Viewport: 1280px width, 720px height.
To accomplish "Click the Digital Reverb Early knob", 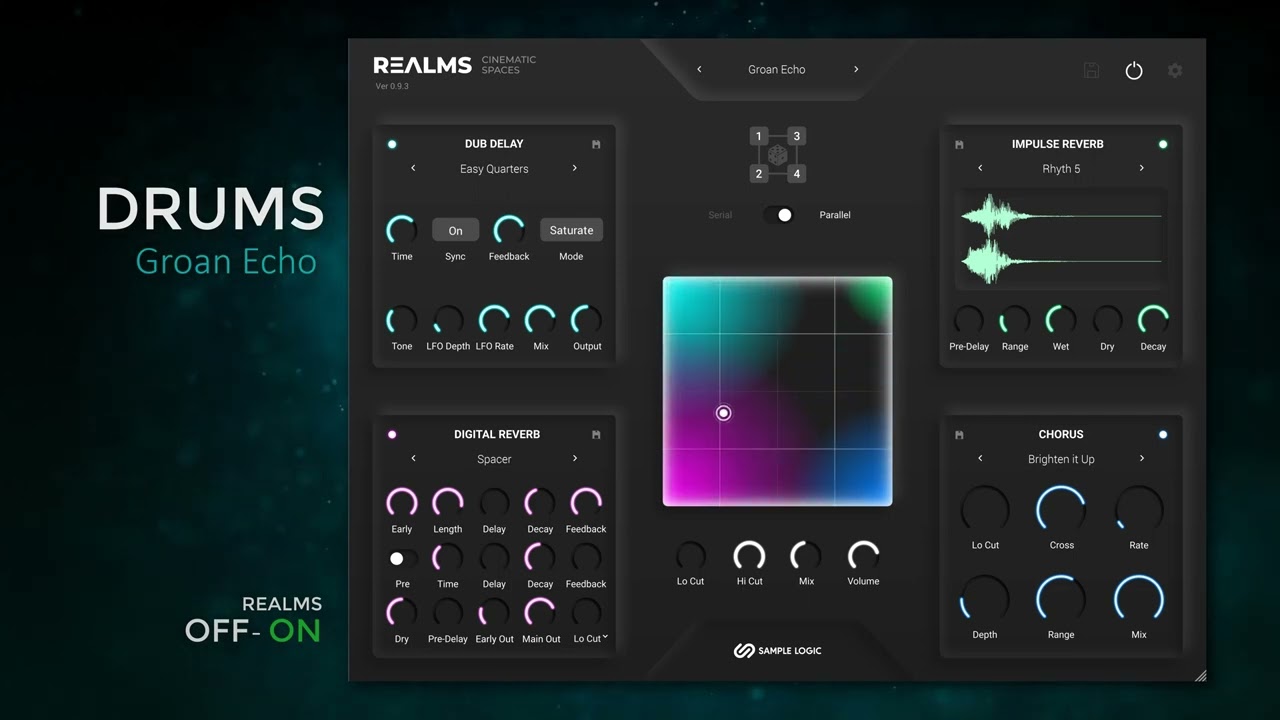I will click(402, 503).
